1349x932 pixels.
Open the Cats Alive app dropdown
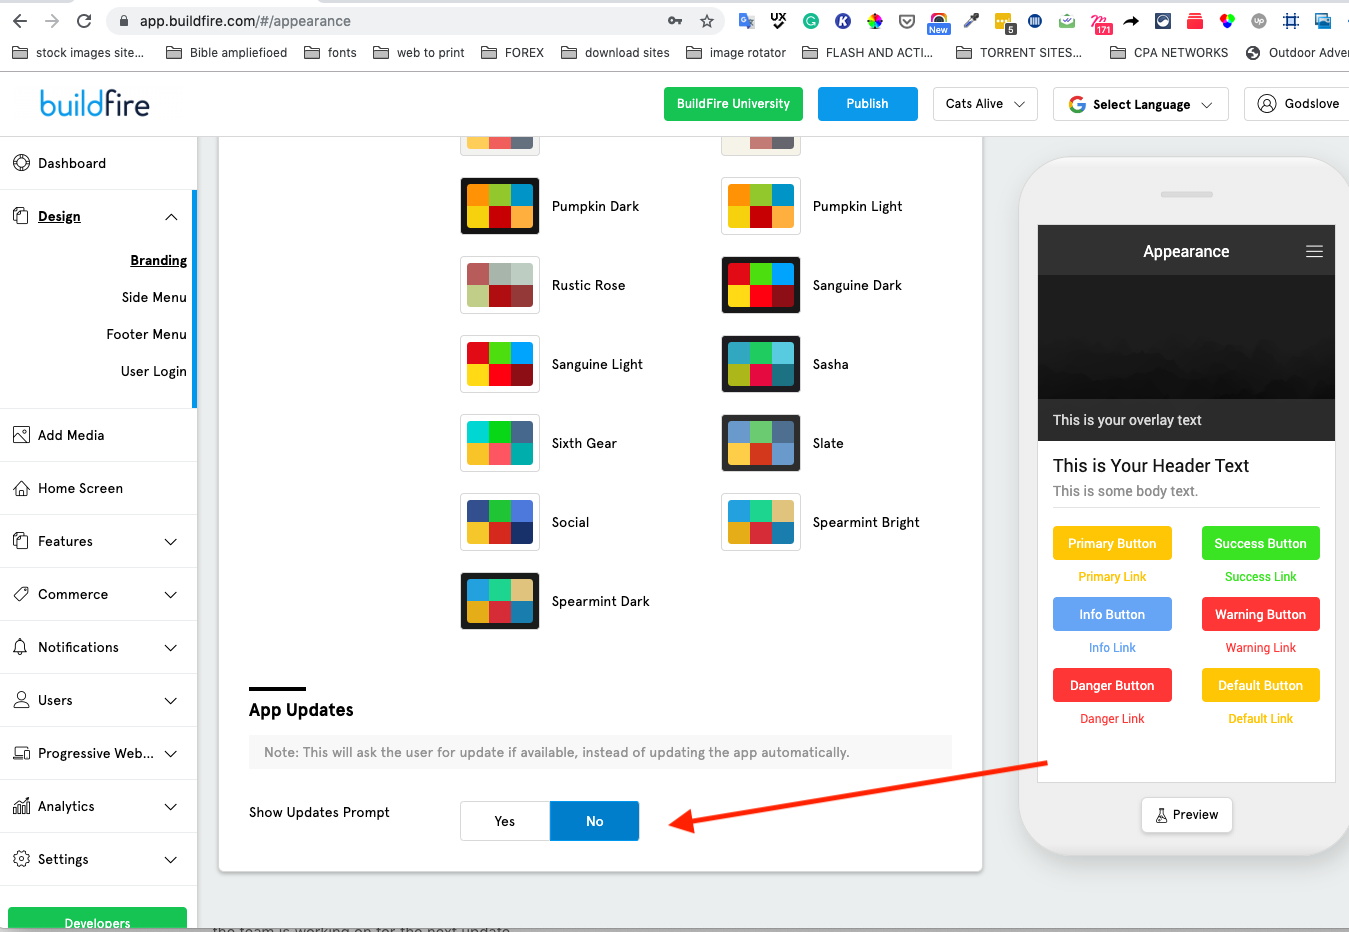(x=985, y=104)
